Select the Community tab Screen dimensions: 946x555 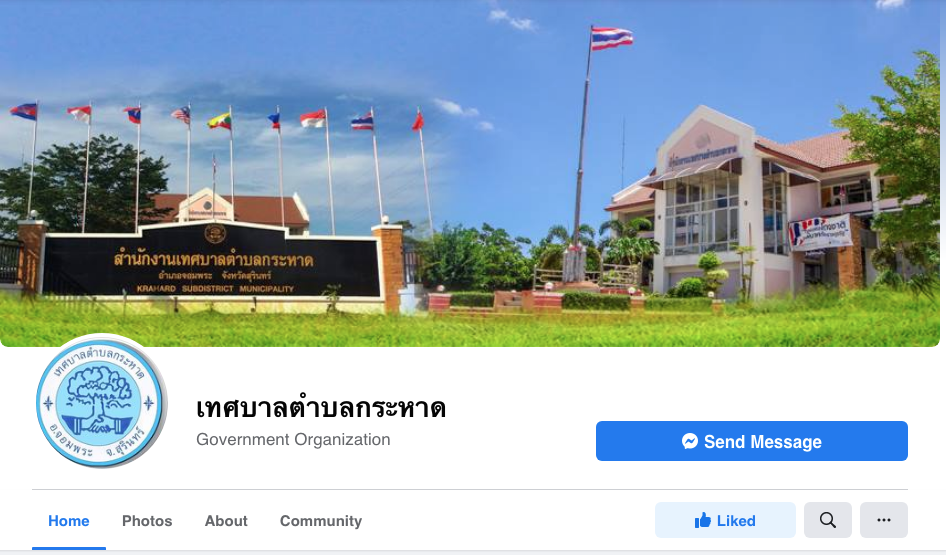coord(321,521)
